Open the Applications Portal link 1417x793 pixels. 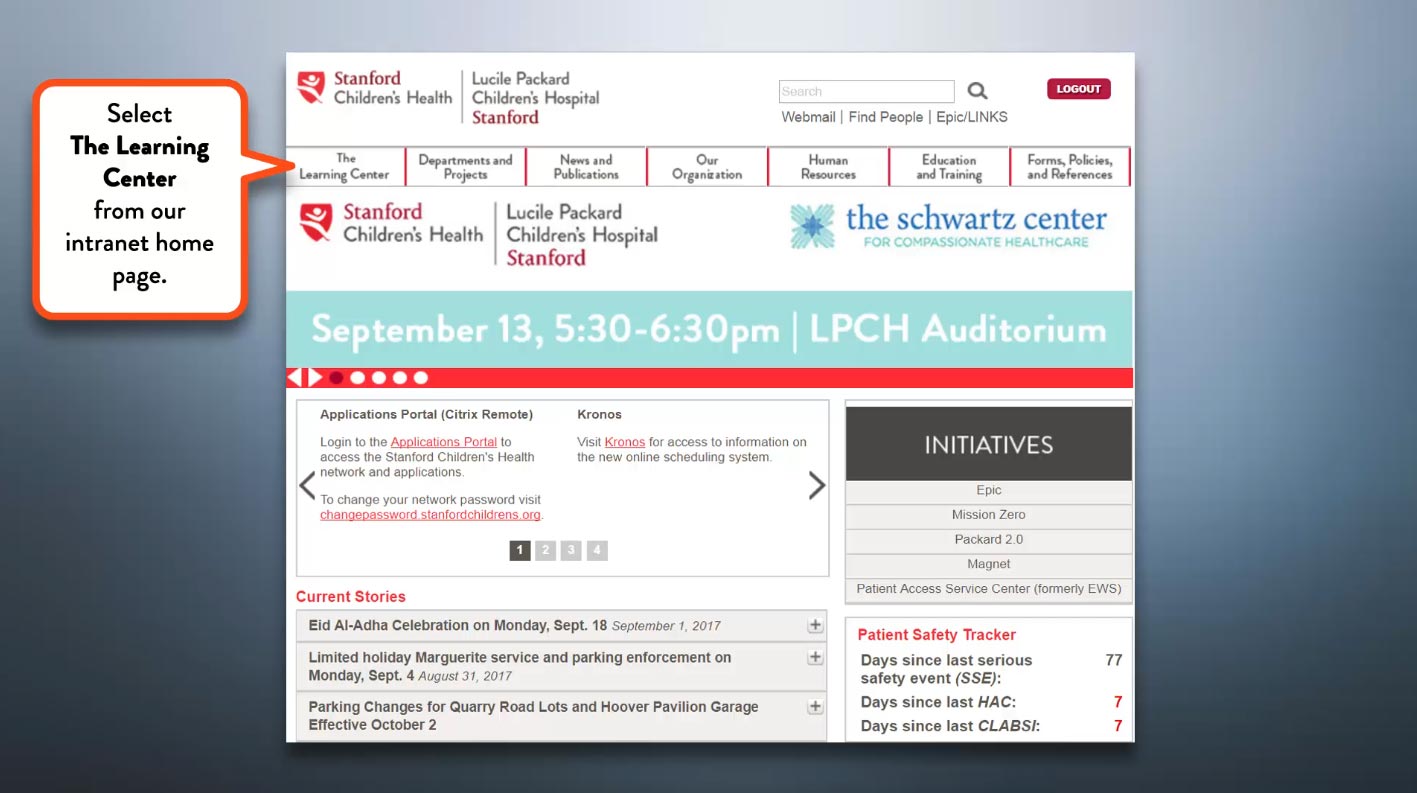tap(444, 442)
